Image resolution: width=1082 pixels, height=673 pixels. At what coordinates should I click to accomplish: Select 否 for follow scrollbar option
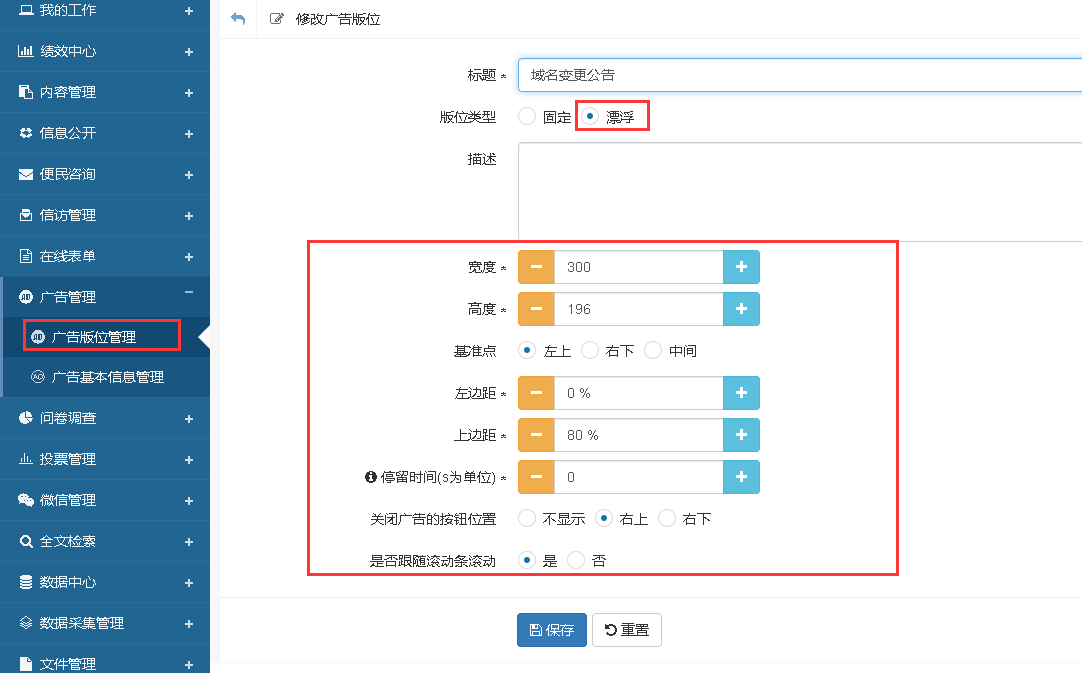[576, 561]
